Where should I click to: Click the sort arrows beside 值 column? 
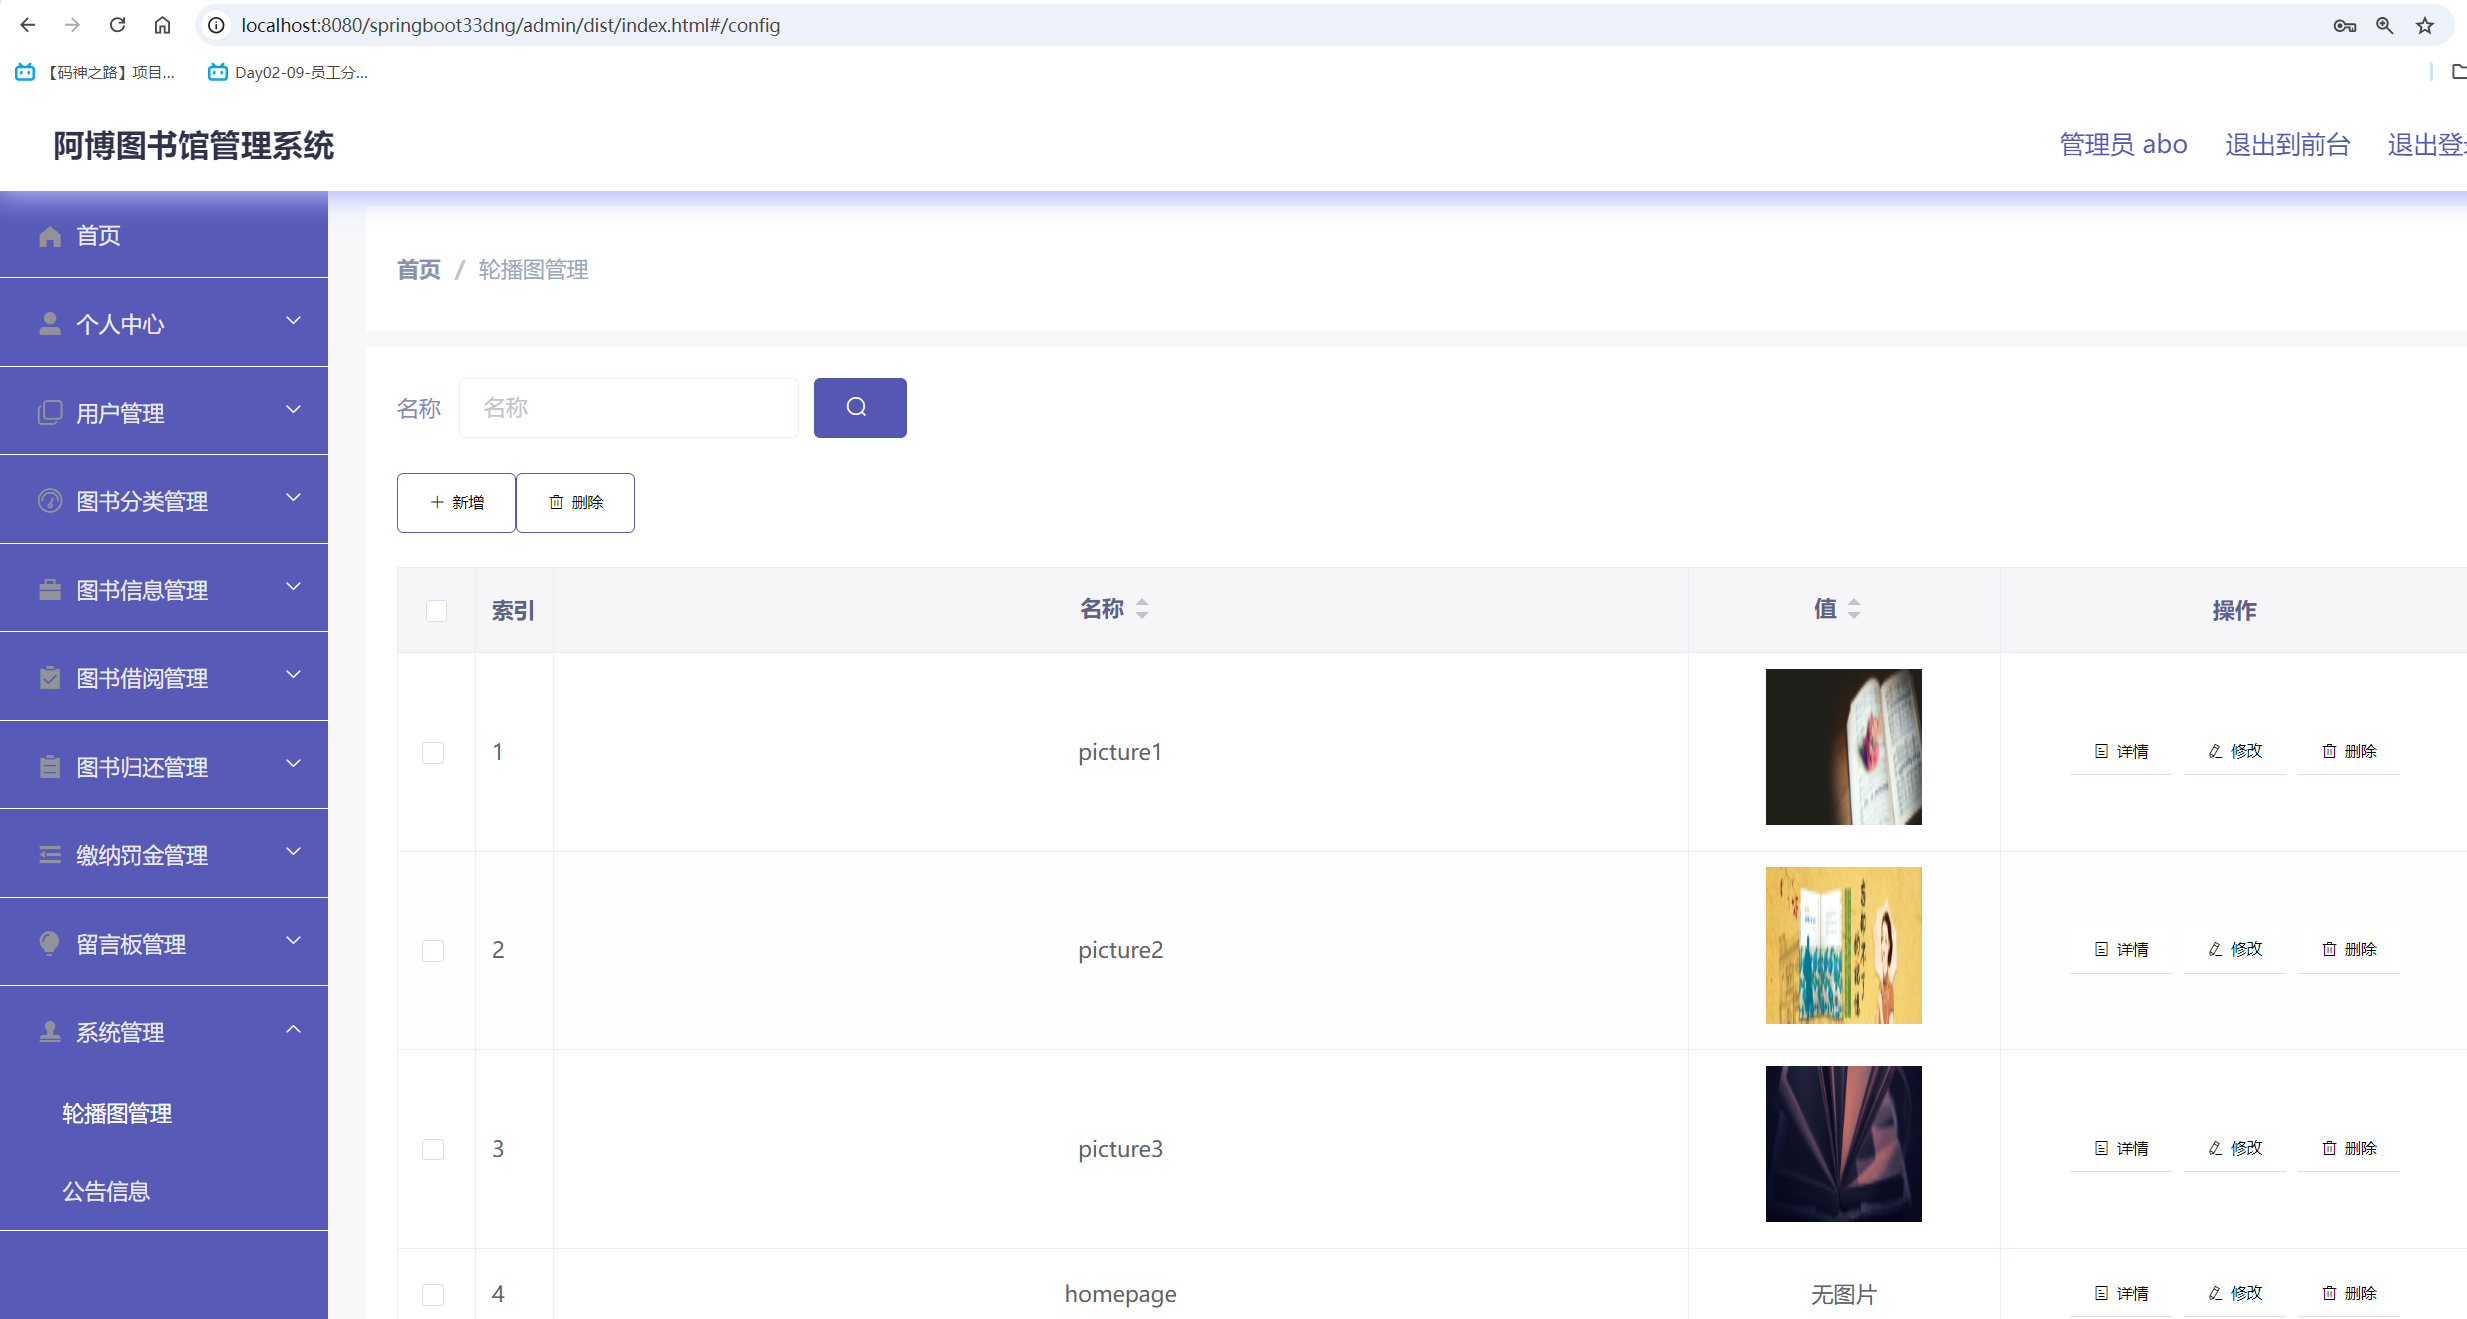point(1853,608)
